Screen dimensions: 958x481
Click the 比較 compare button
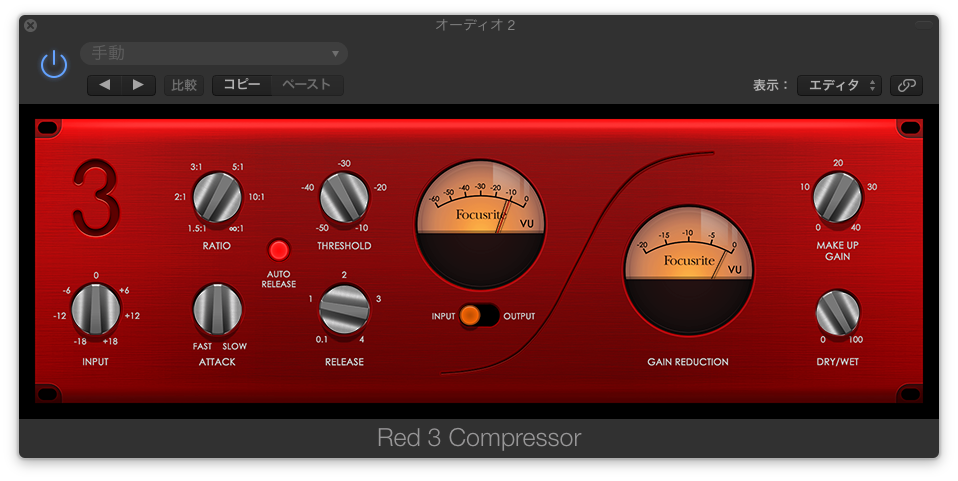(x=184, y=85)
